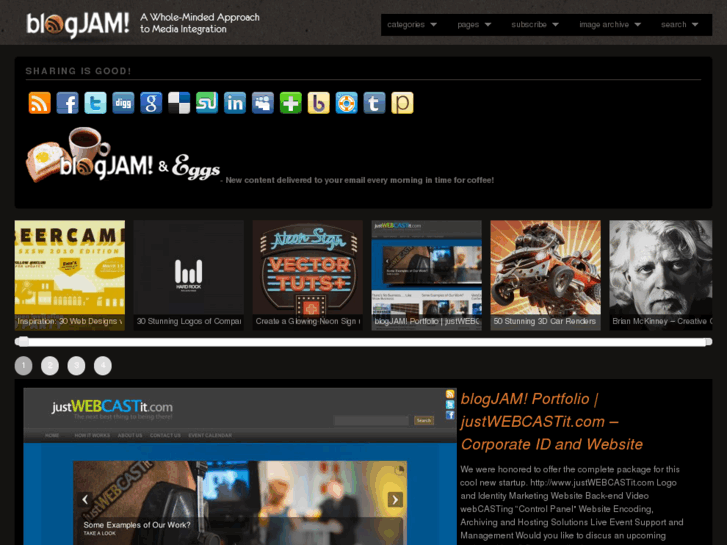The width and height of the screenshot is (727, 545).
Task: Open the Neon Sign Vector Tuts thumbnail
Action: point(307,275)
